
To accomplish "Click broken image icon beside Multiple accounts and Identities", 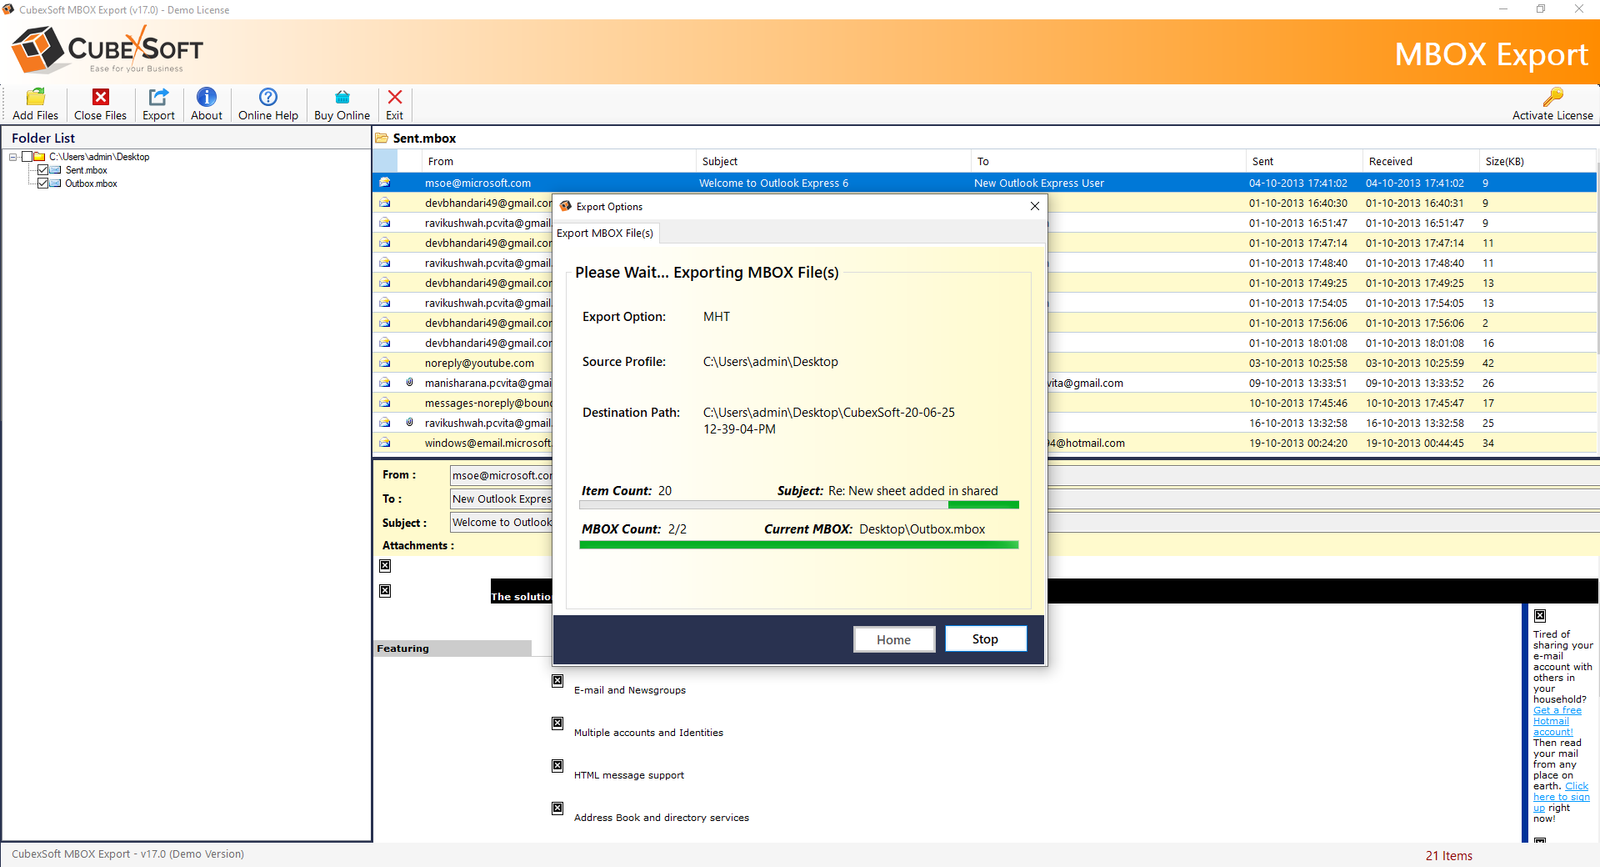I will coord(558,723).
